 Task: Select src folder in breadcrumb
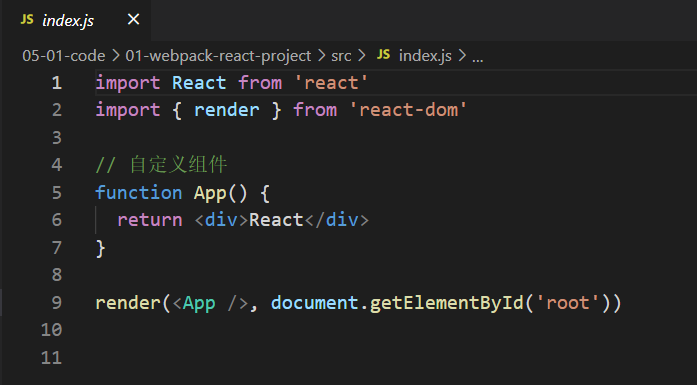coord(341,56)
